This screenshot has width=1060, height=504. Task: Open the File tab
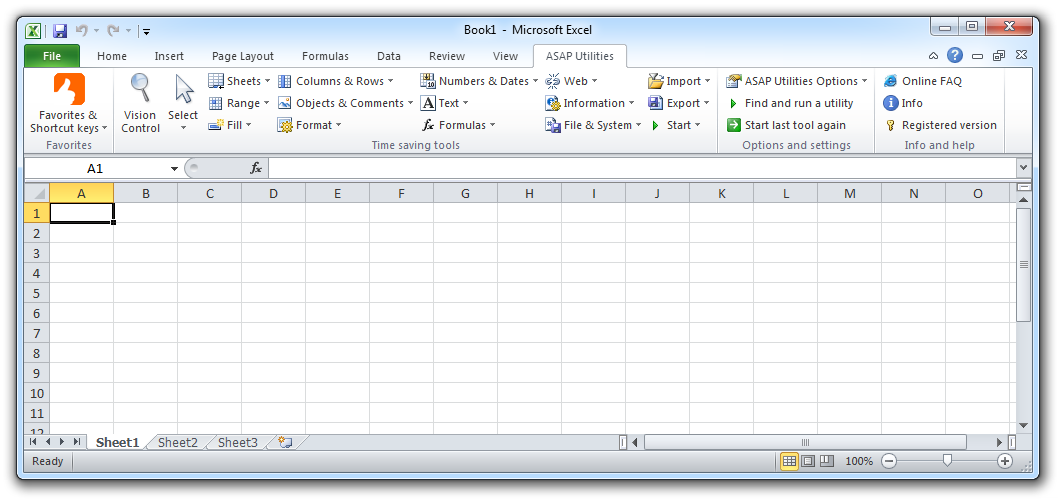[x=52, y=56]
